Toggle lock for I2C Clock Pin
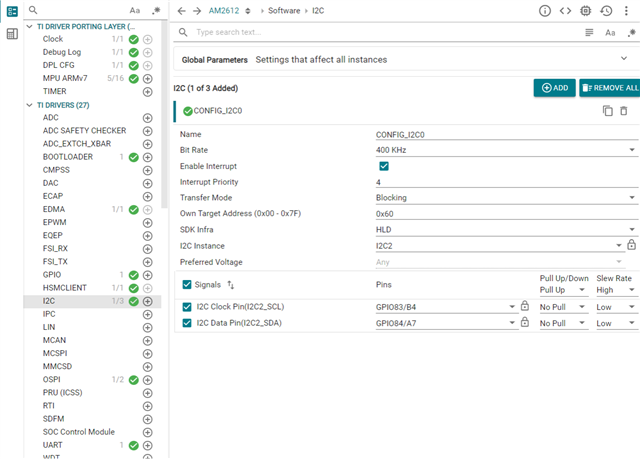The image size is (640, 459). [x=525, y=306]
